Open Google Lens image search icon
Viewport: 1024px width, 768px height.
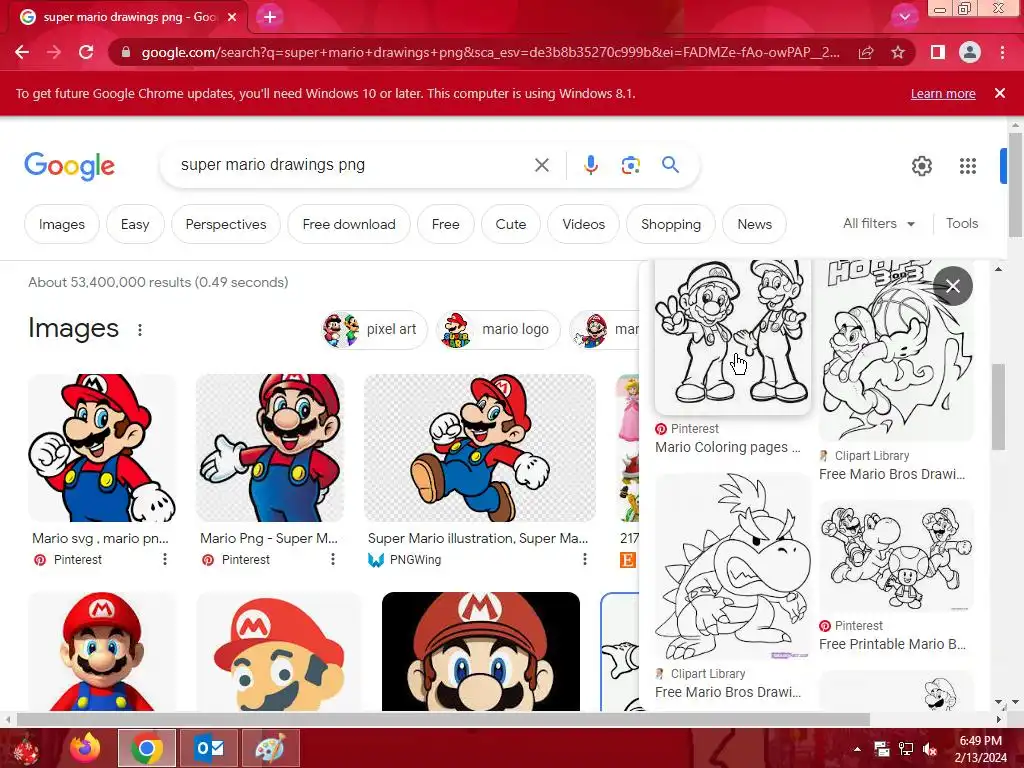(x=630, y=165)
